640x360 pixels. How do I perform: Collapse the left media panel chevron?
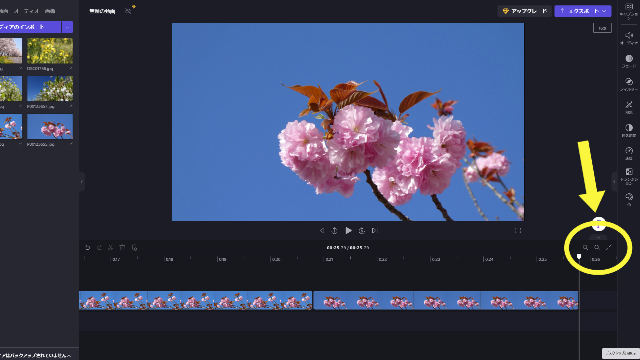point(82,181)
